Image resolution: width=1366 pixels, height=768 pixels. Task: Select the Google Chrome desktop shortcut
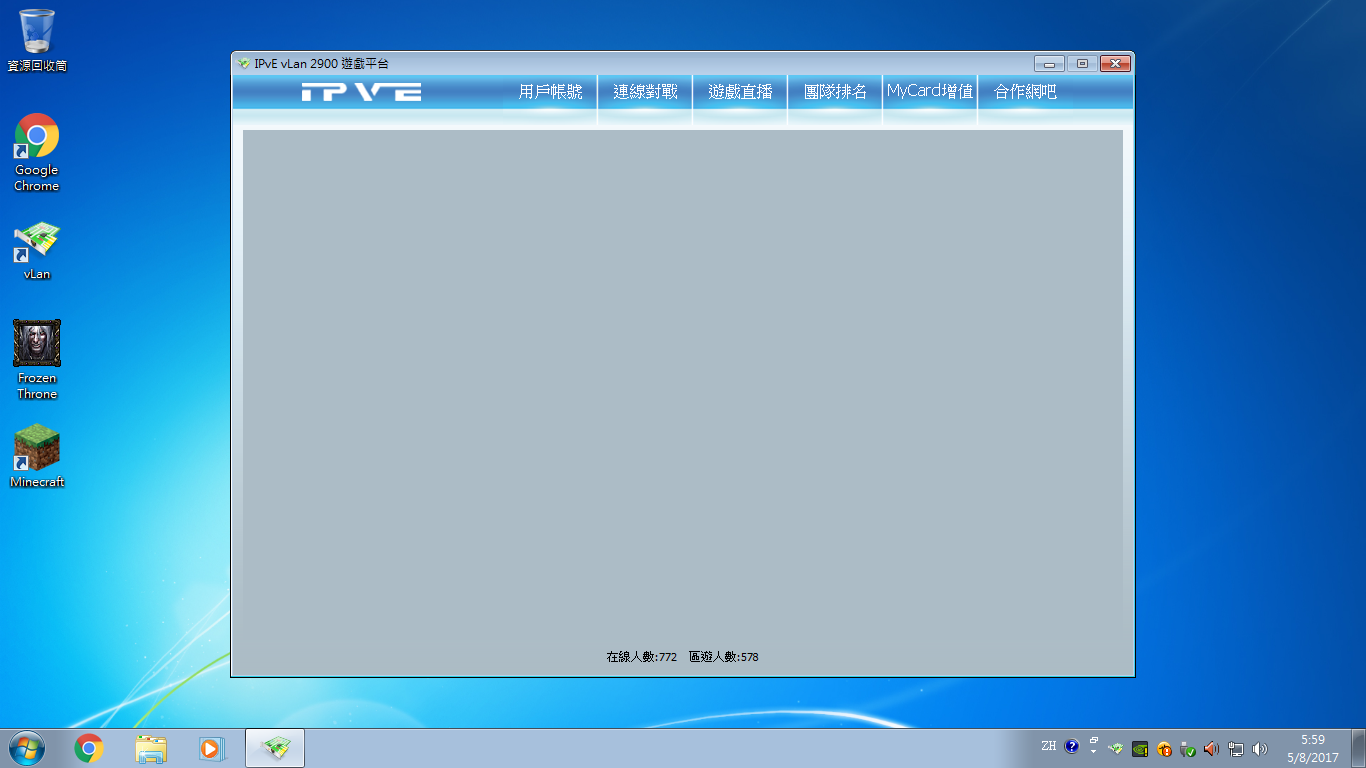click(x=37, y=153)
